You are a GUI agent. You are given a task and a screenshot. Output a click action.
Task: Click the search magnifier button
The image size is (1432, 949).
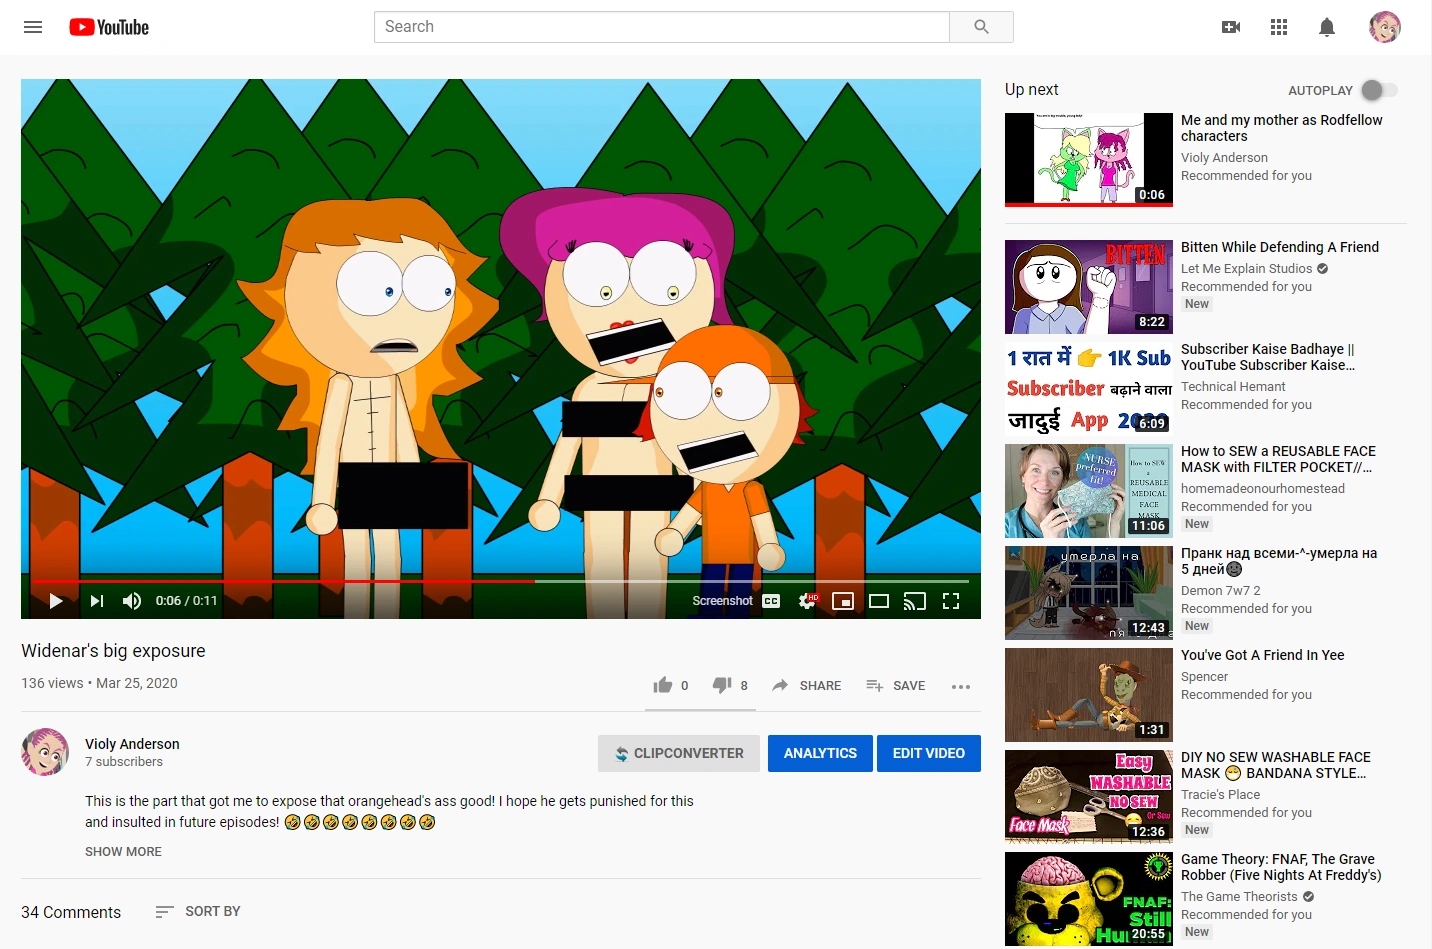(x=981, y=27)
